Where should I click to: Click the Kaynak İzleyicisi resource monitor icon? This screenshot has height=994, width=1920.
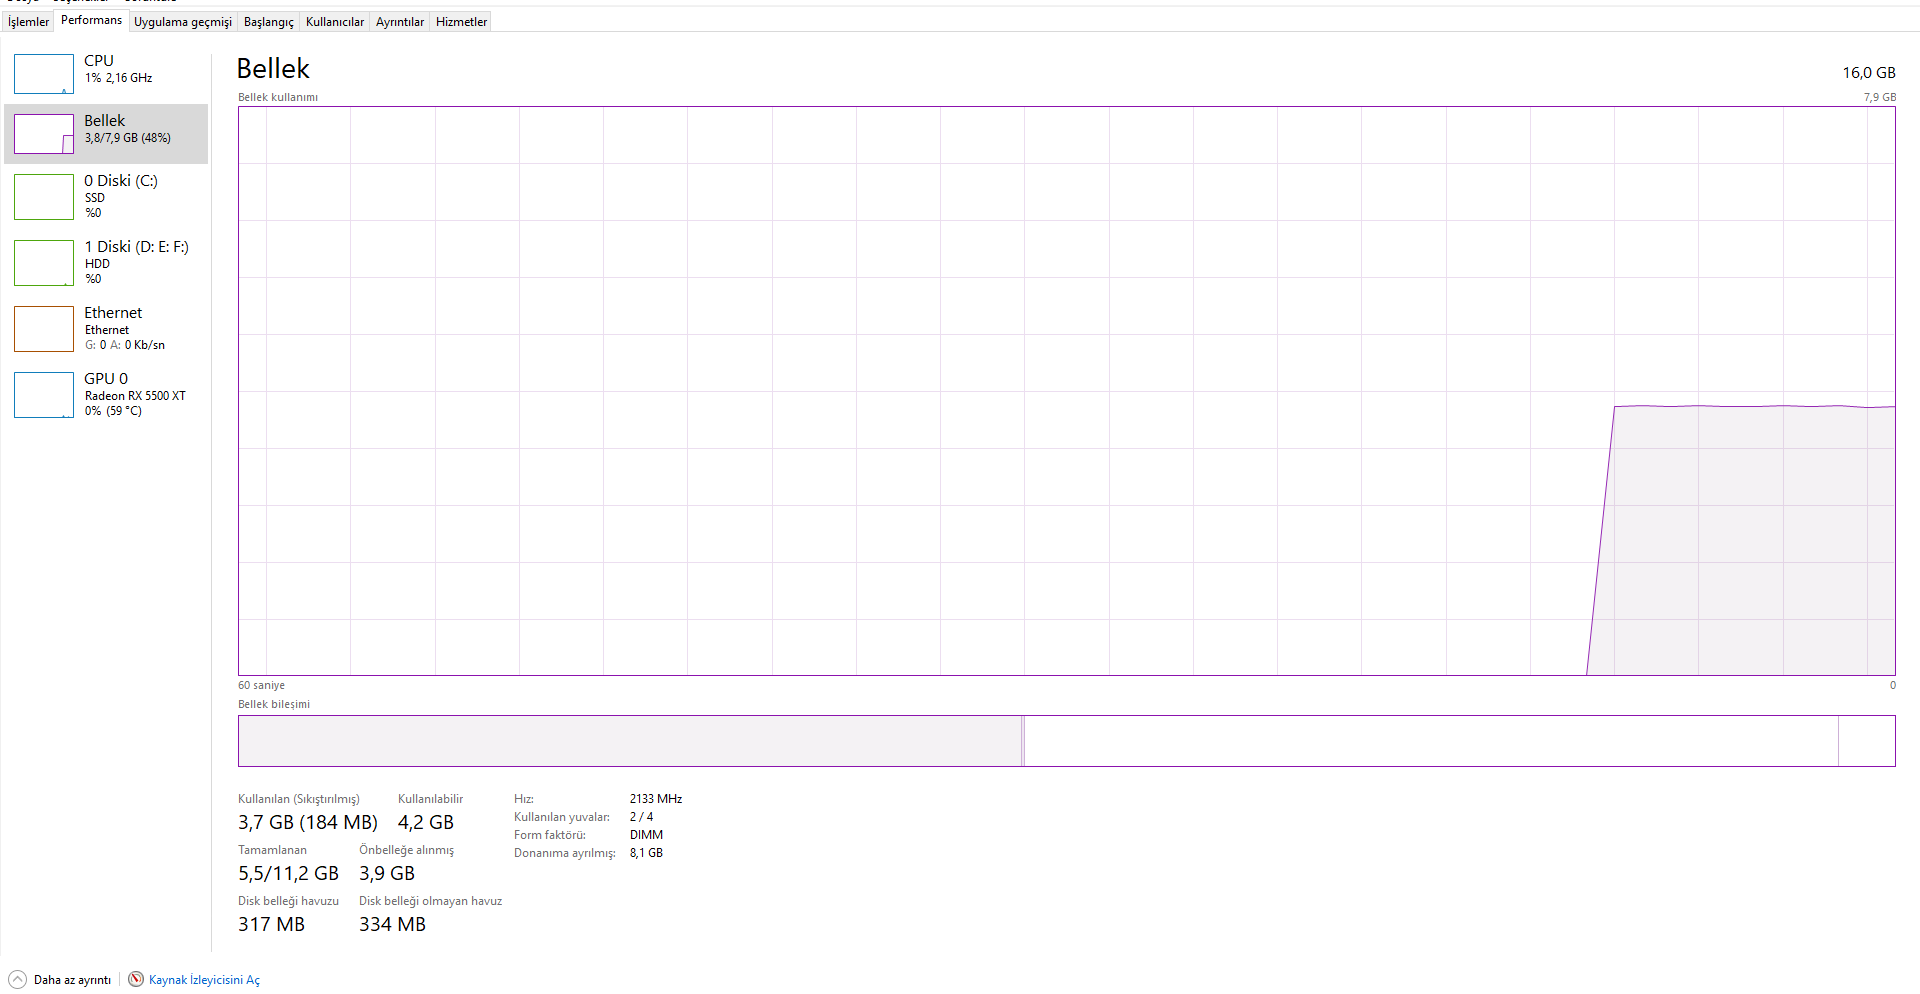click(x=136, y=979)
